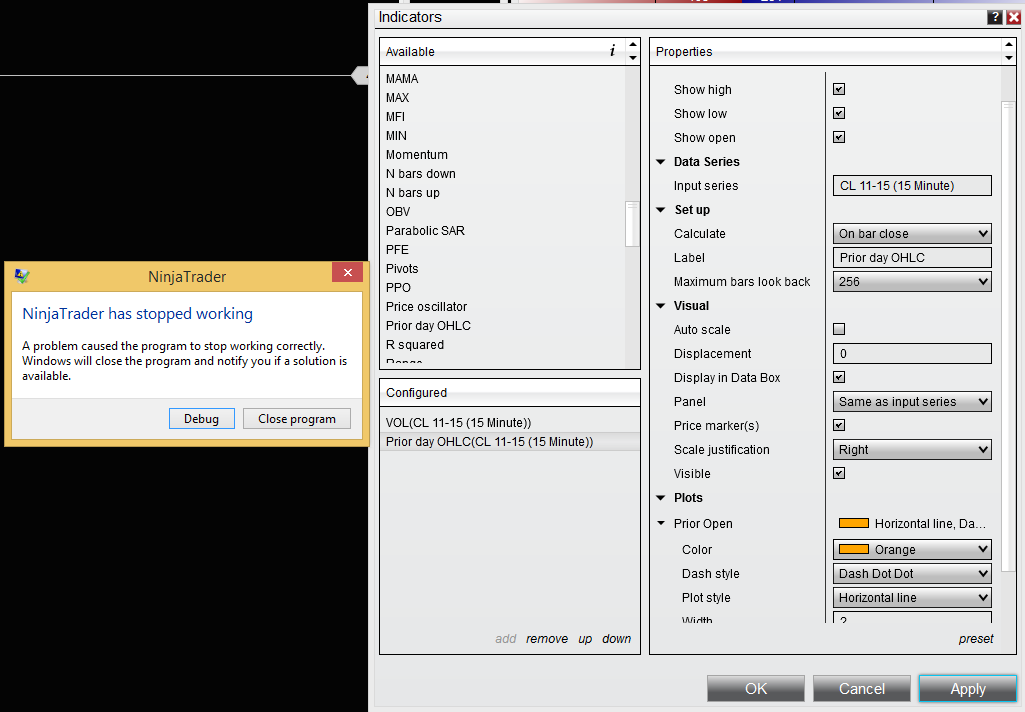Select N bars up indicator
The height and width of the screenshot is (712, 1025).
click(x=413, y=192)
